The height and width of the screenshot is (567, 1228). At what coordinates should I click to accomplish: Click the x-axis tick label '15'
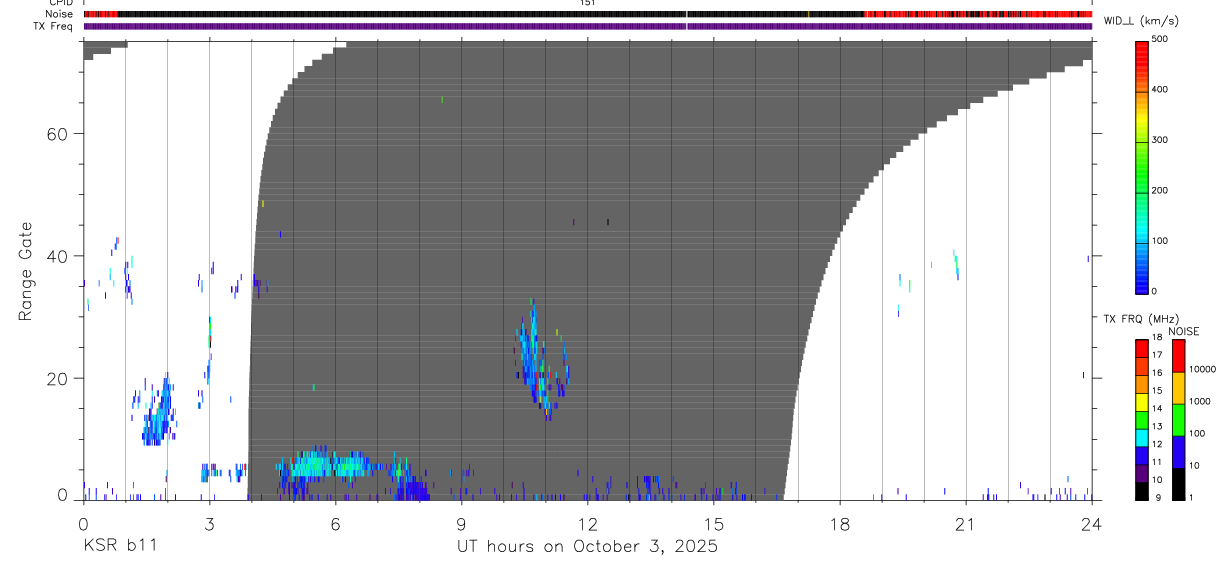click(713, 524)
